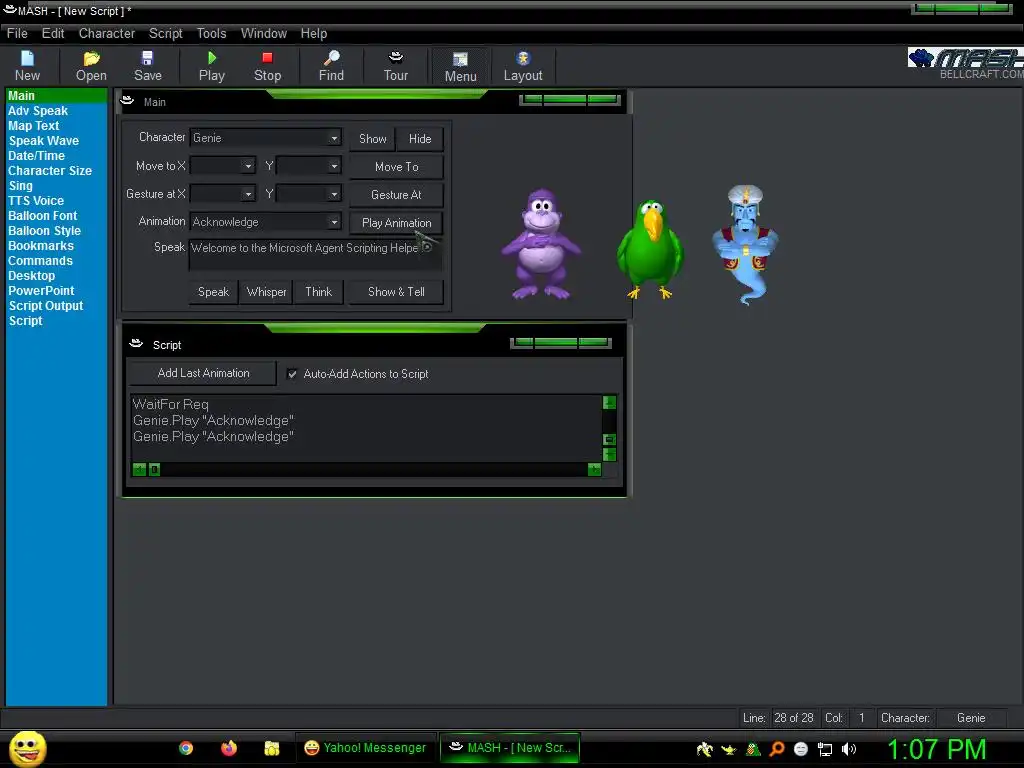Select PowerPoint in the sidebar

[41, 291]
